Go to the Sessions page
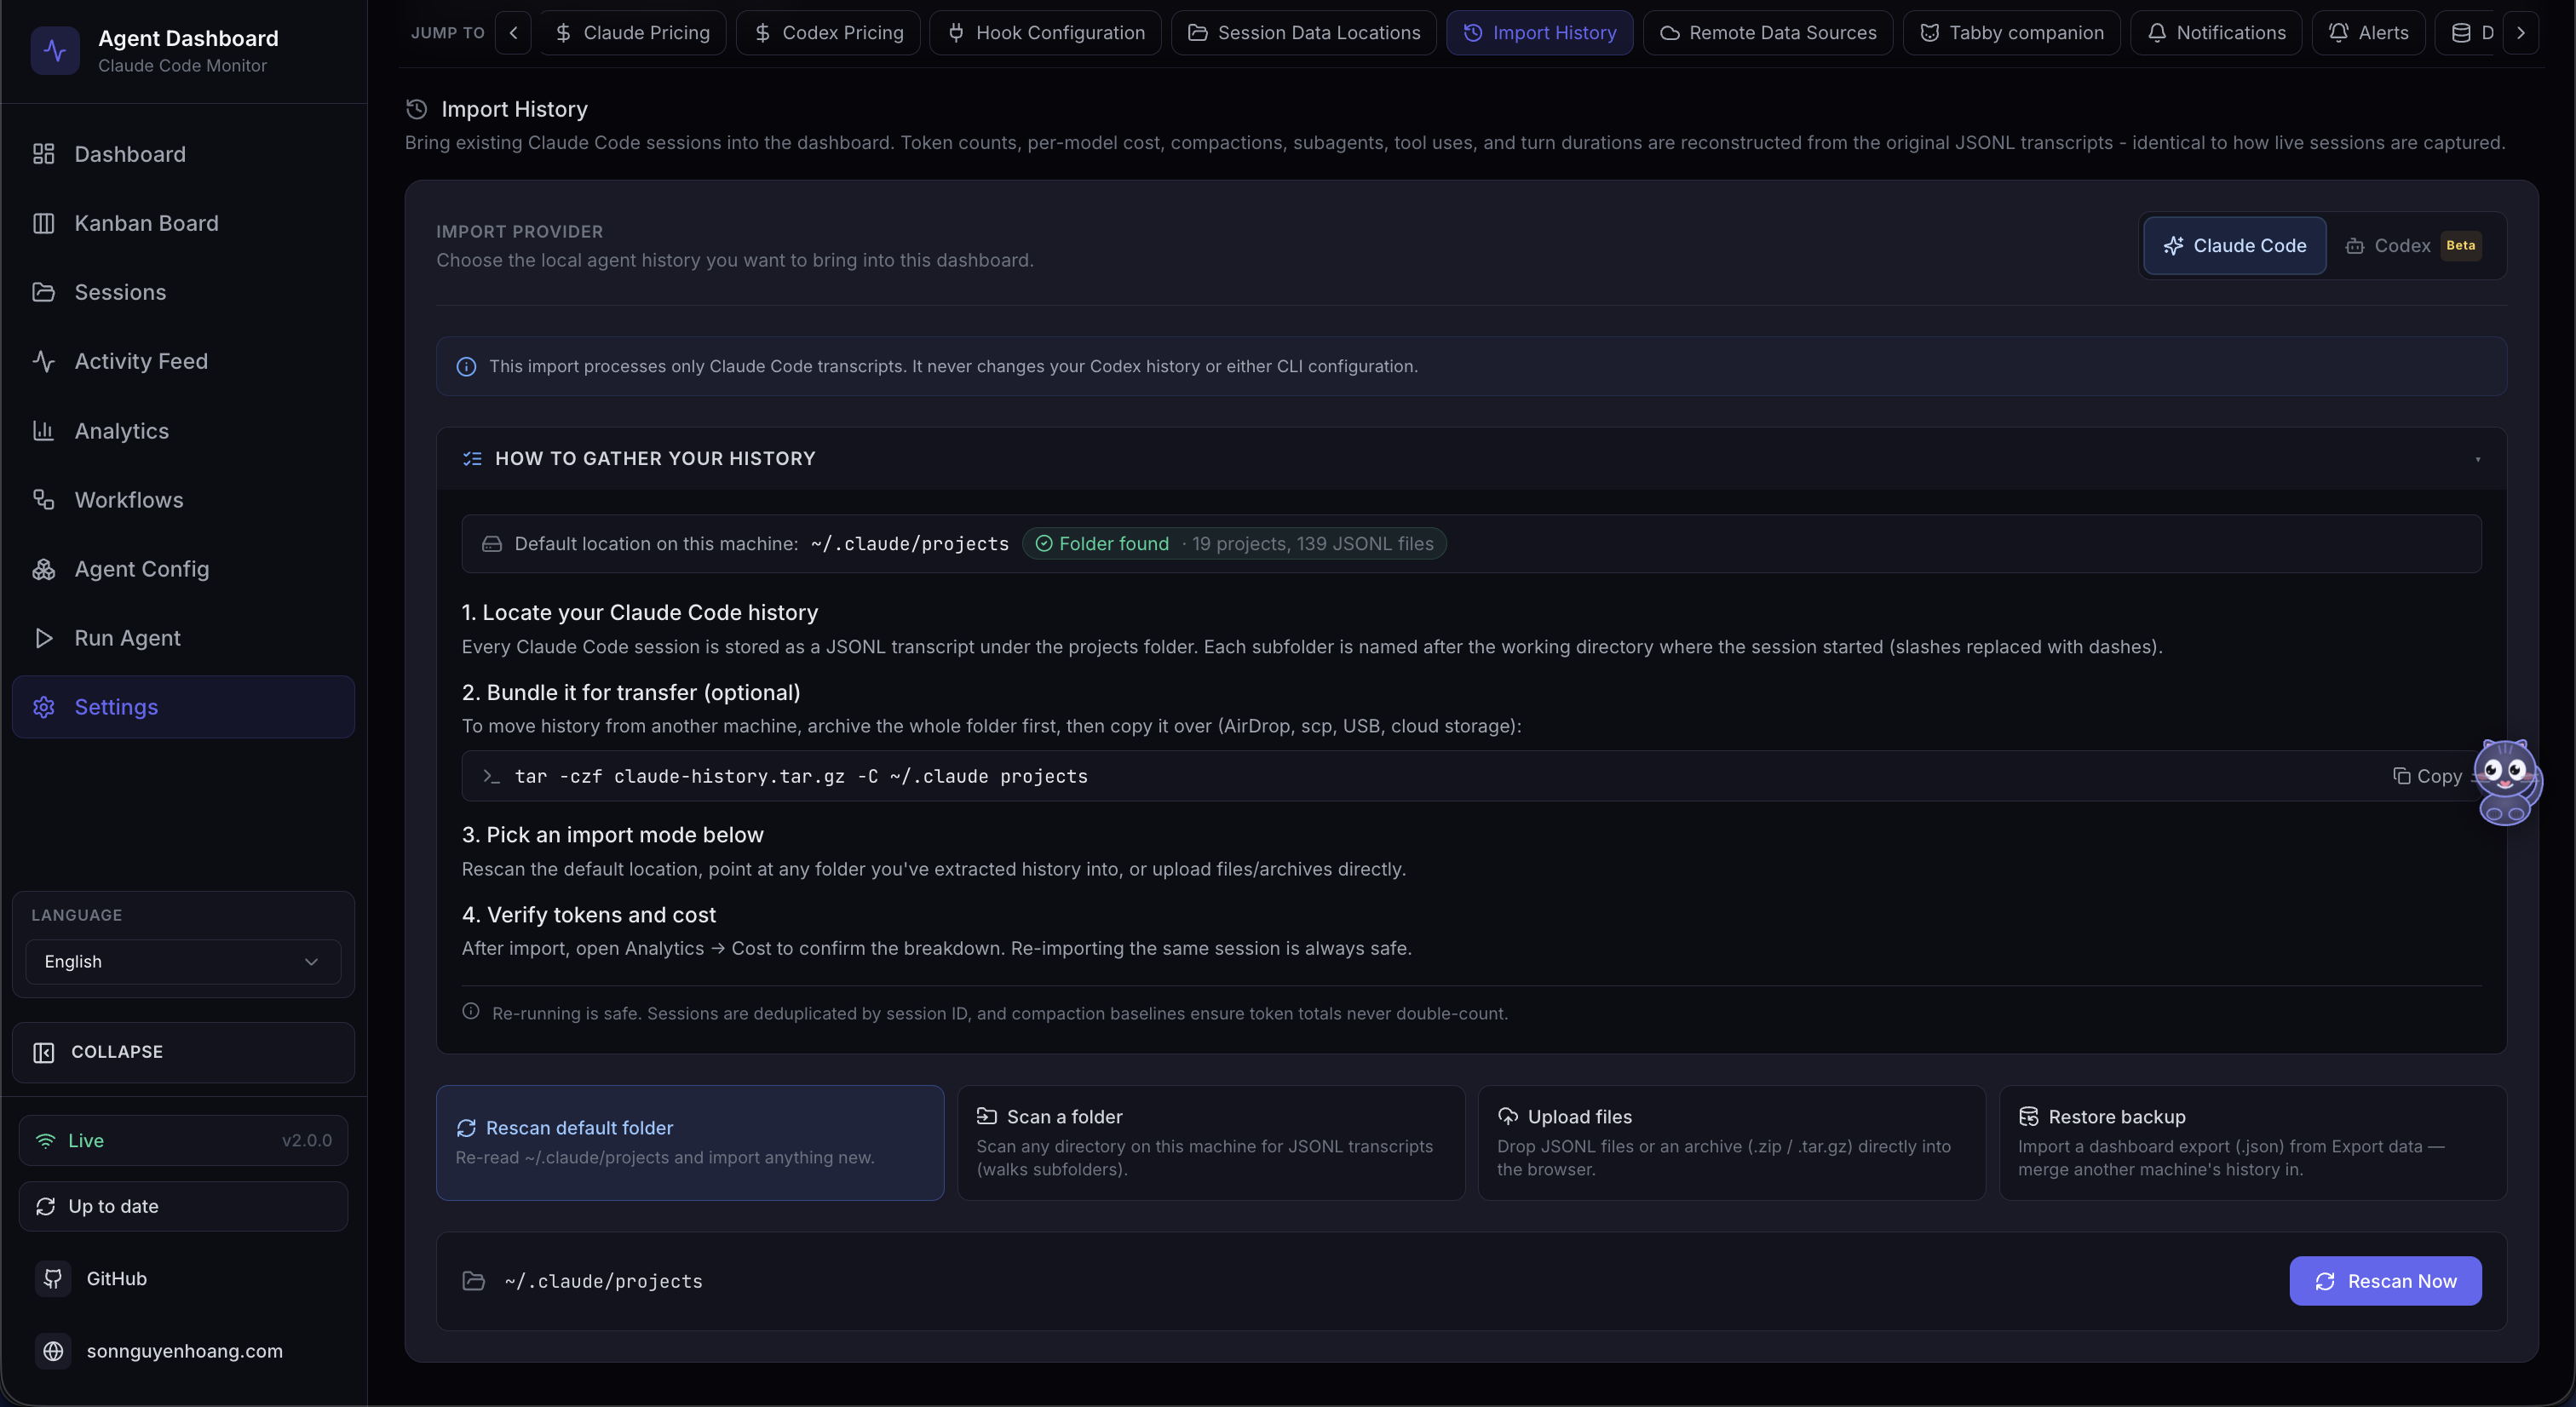 point(183,292)
